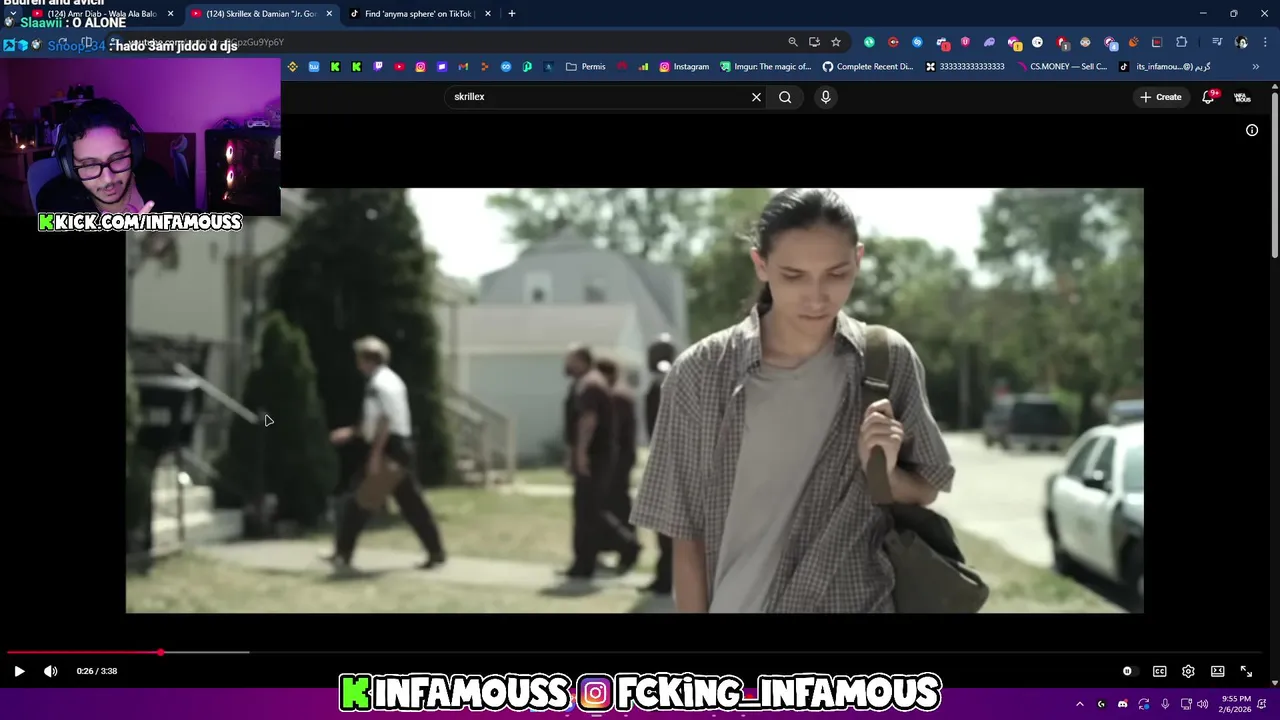Open the Imgur: The magic of bookmark

(765, 67)
